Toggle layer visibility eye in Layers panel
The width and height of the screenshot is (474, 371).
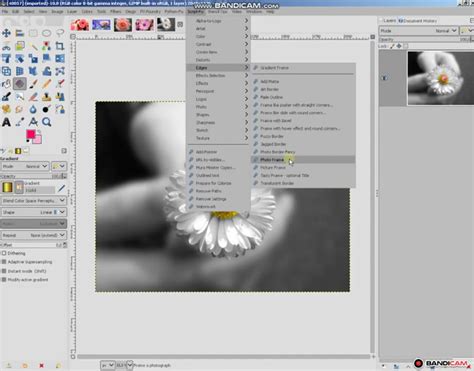pyautogui.click(x=384, y=78)
